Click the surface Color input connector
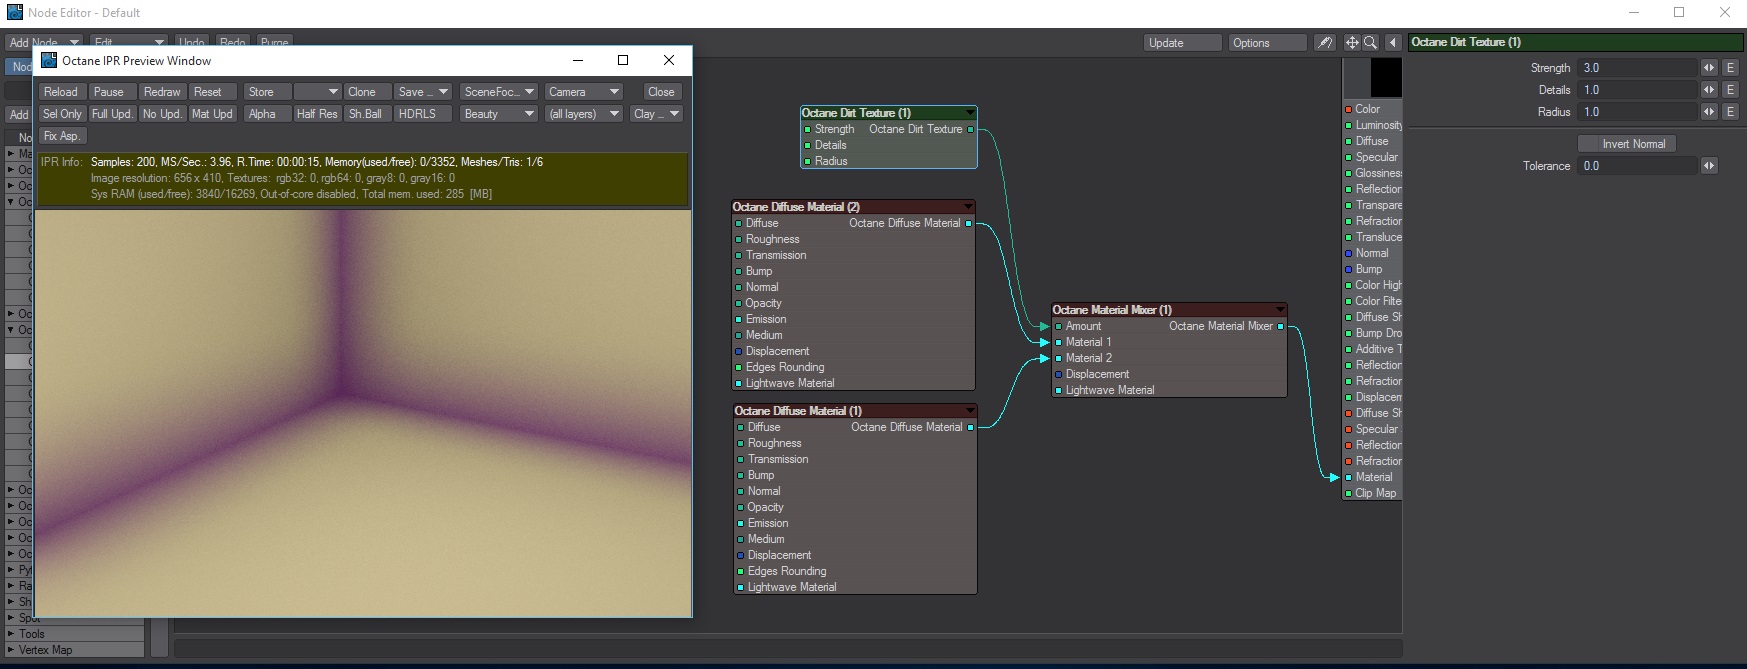Viewport: 1747px width, 669px height. point(1349,109)
